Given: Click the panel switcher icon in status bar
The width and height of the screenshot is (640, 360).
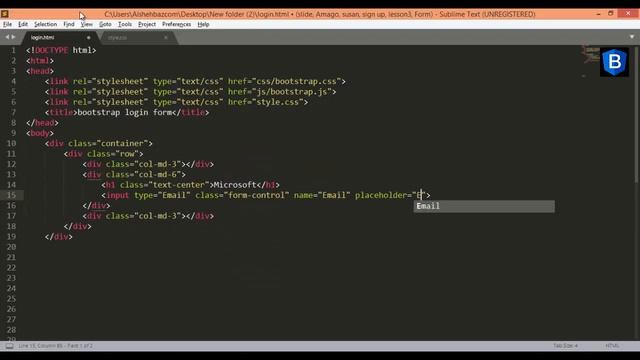Looking at the screenshot, I should [x=9, y=346].
